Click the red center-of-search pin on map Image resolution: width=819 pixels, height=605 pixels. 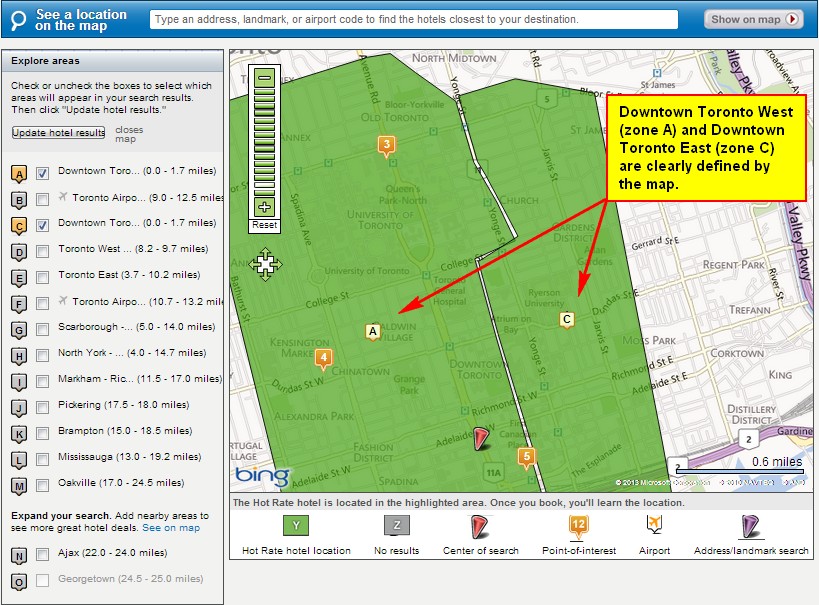(481, 438)
